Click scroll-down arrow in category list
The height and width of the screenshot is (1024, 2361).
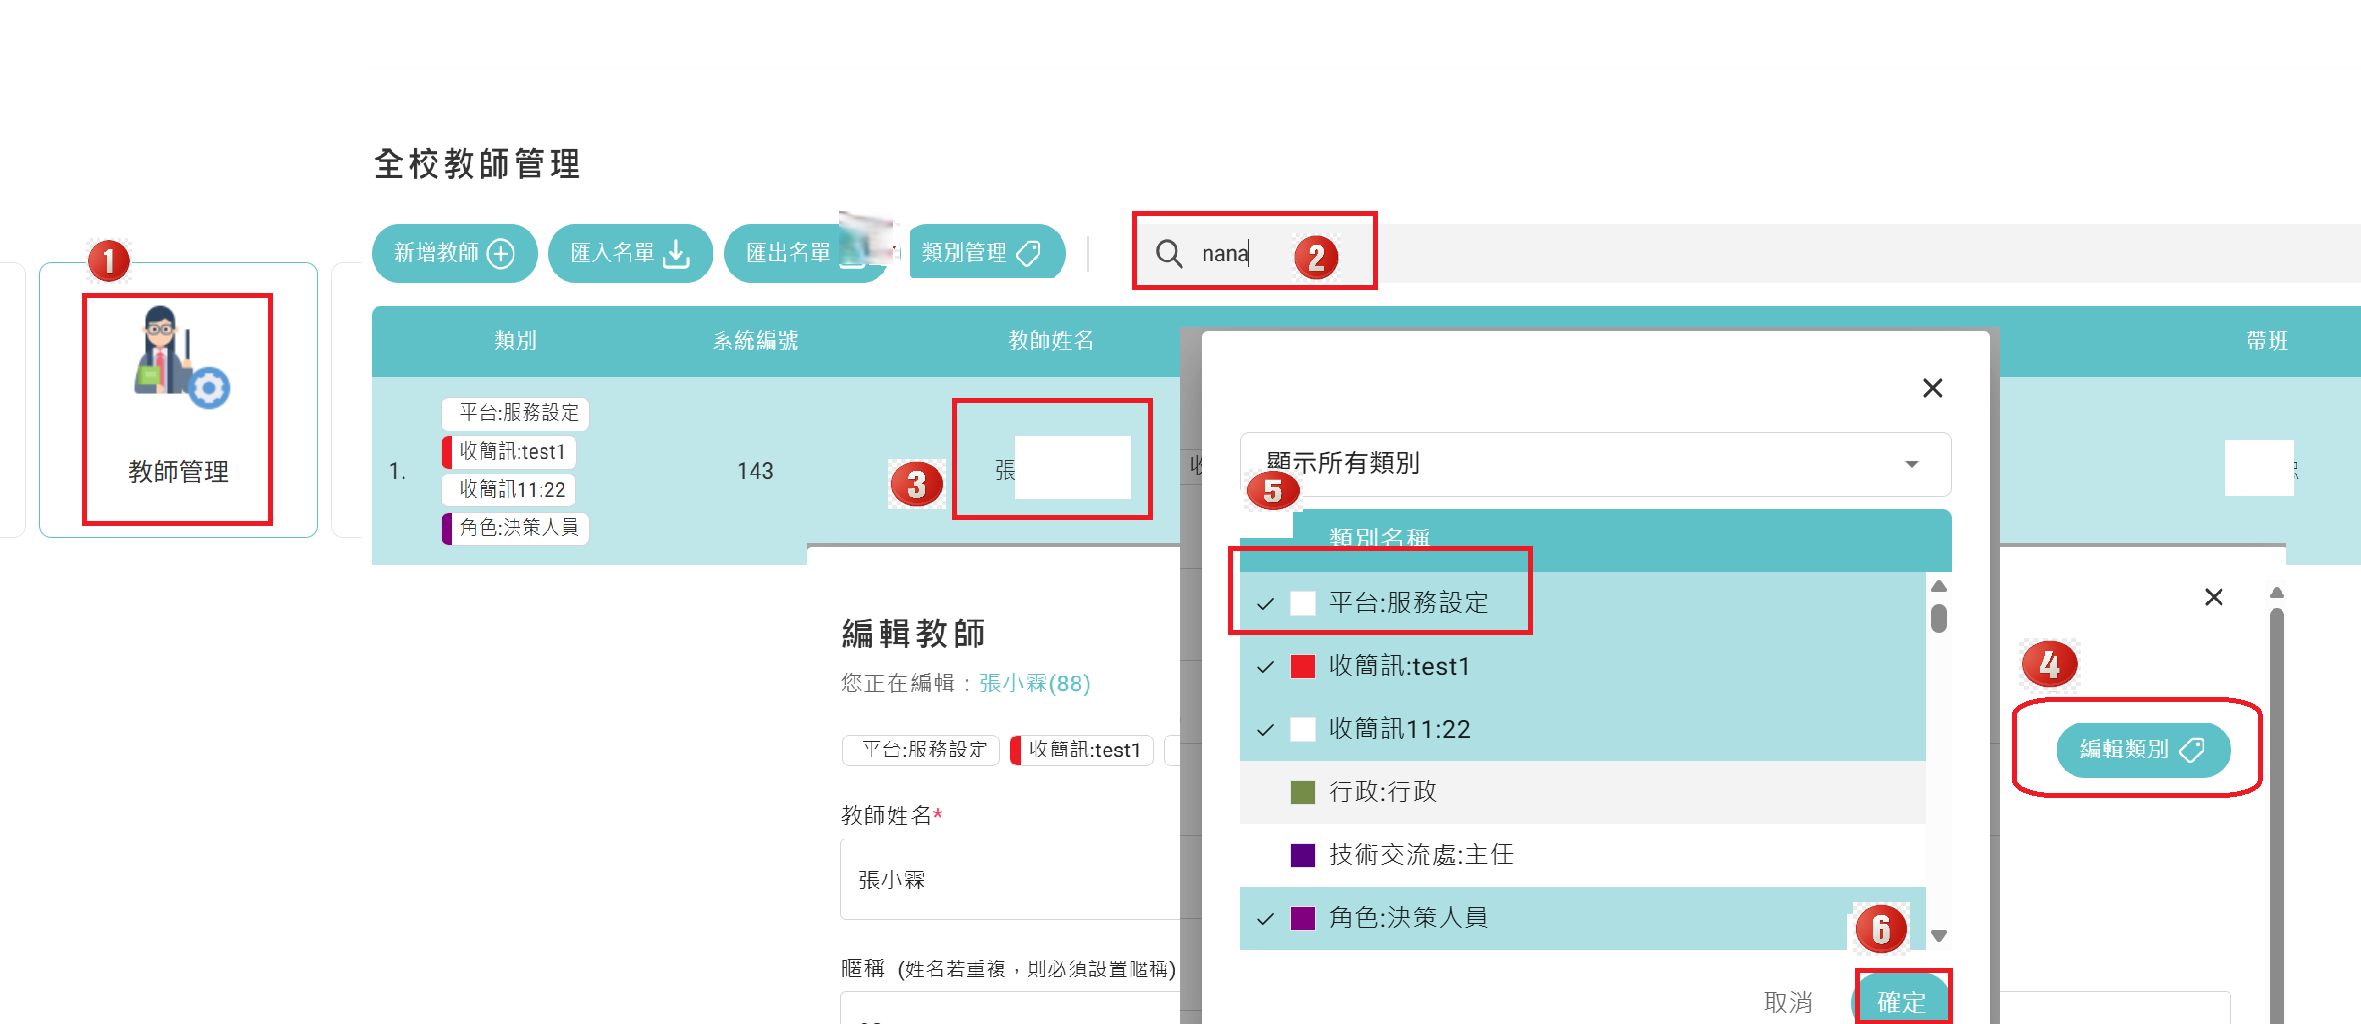coord(1938,936)
